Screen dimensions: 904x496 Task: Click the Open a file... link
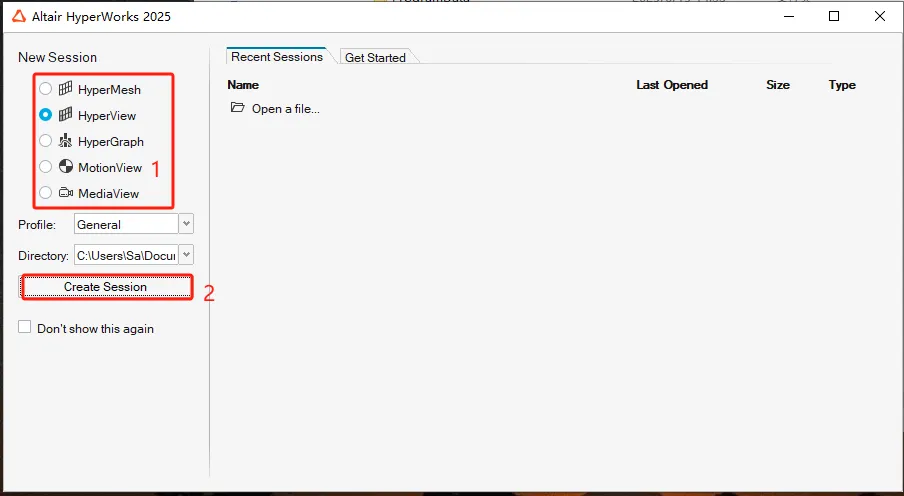coord(285,109)
